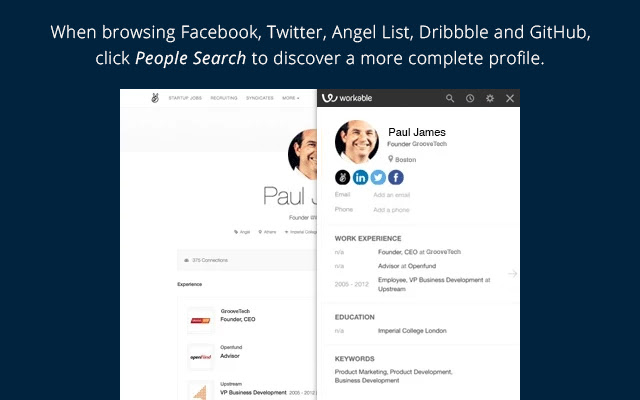Click the Workable logo

click(x=347, y=98)
